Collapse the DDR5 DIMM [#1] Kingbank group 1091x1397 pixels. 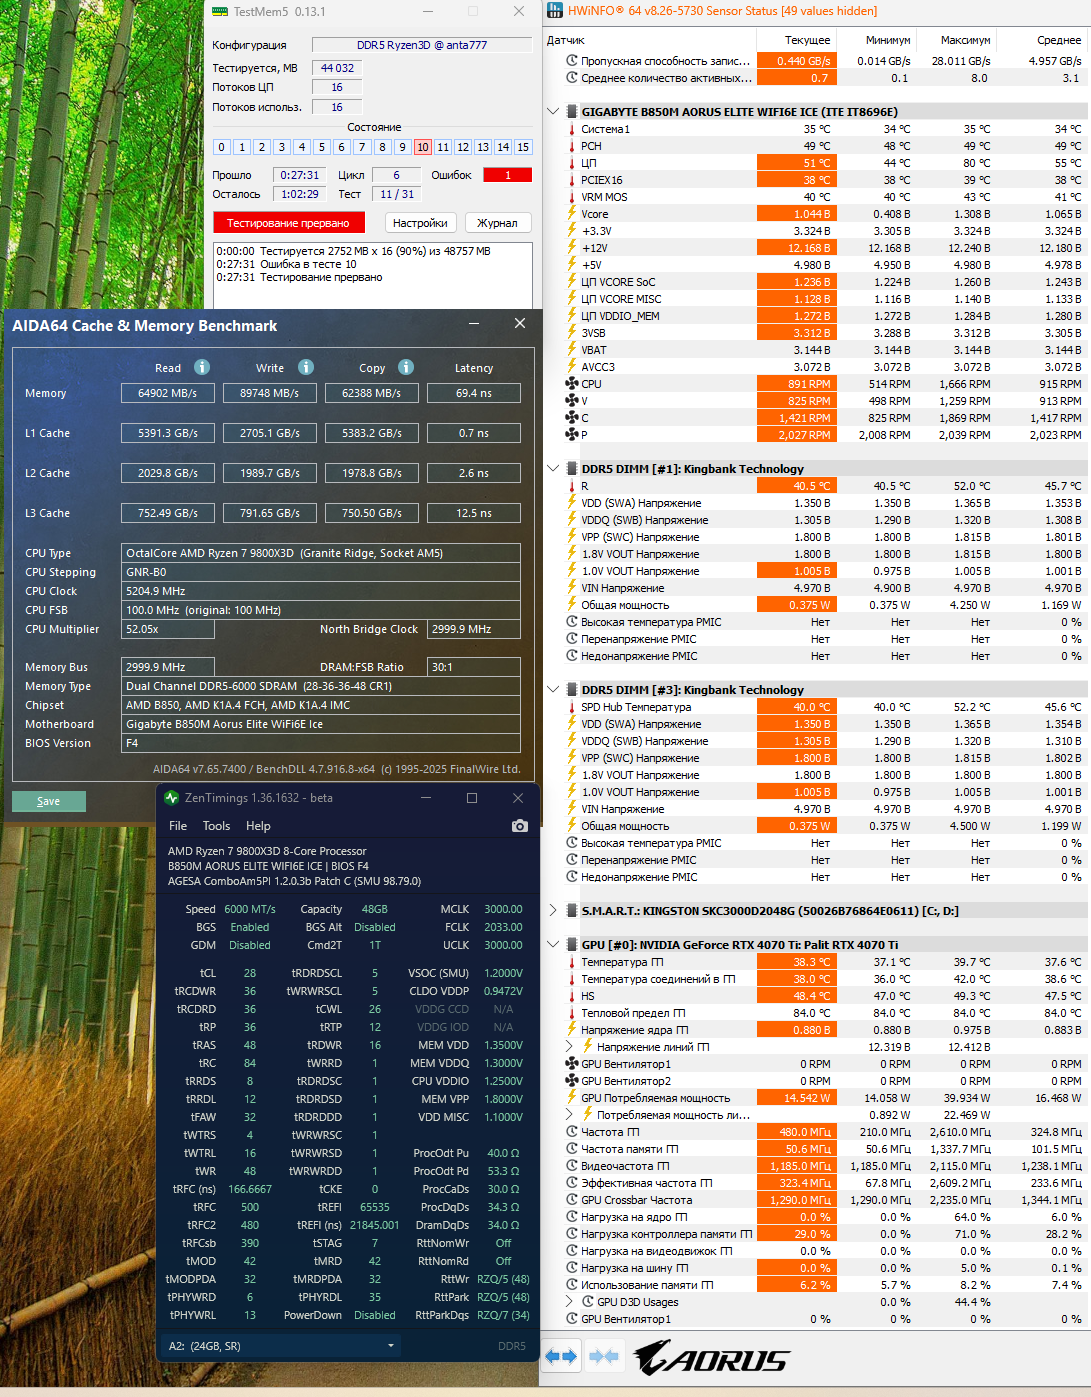(x=554, y=469)
